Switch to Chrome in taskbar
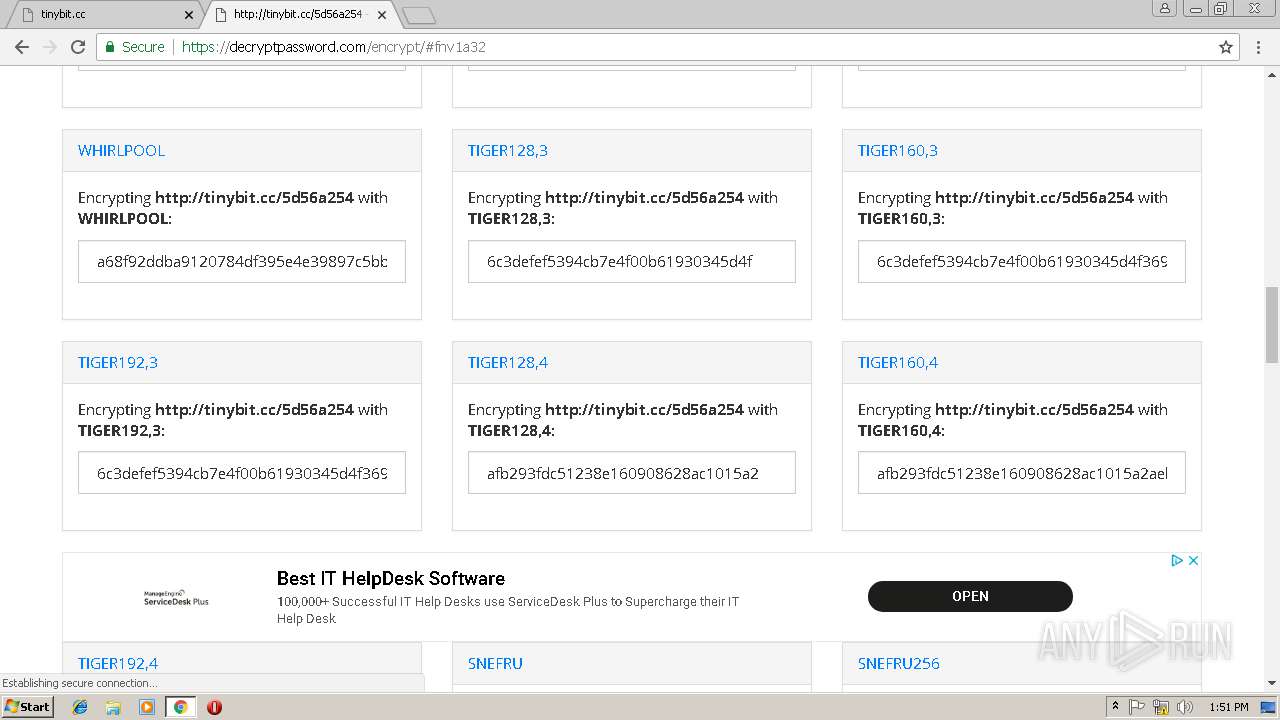 pos(180,707)
